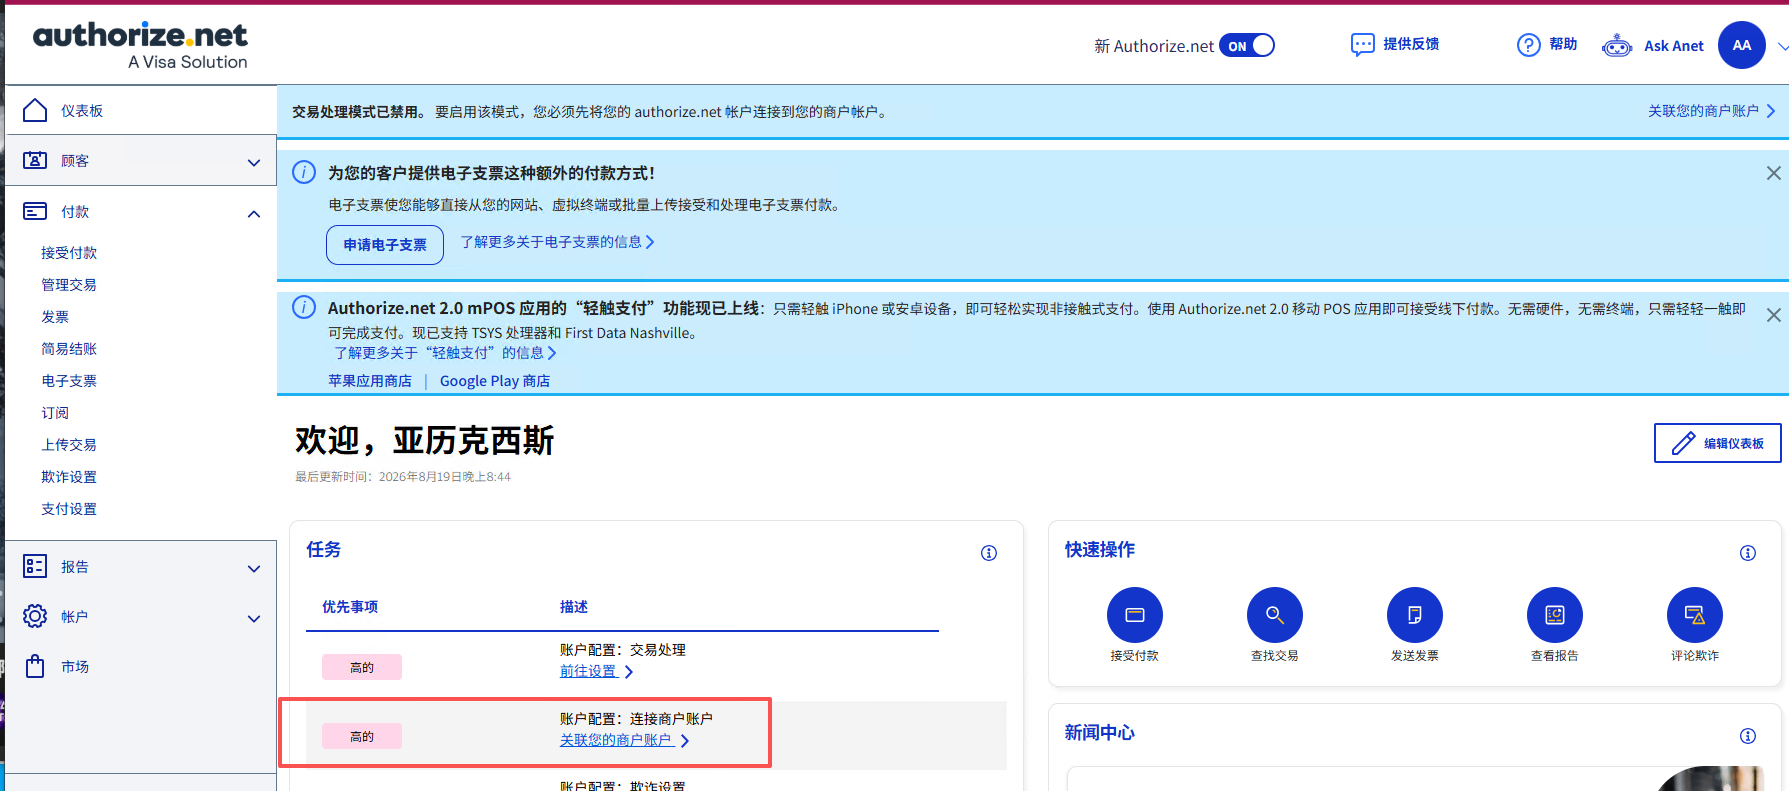This screenshot has height=791, width=1789.
Task: Open 了解更多关于电子支票的信息 link
Action: [557, 242]
